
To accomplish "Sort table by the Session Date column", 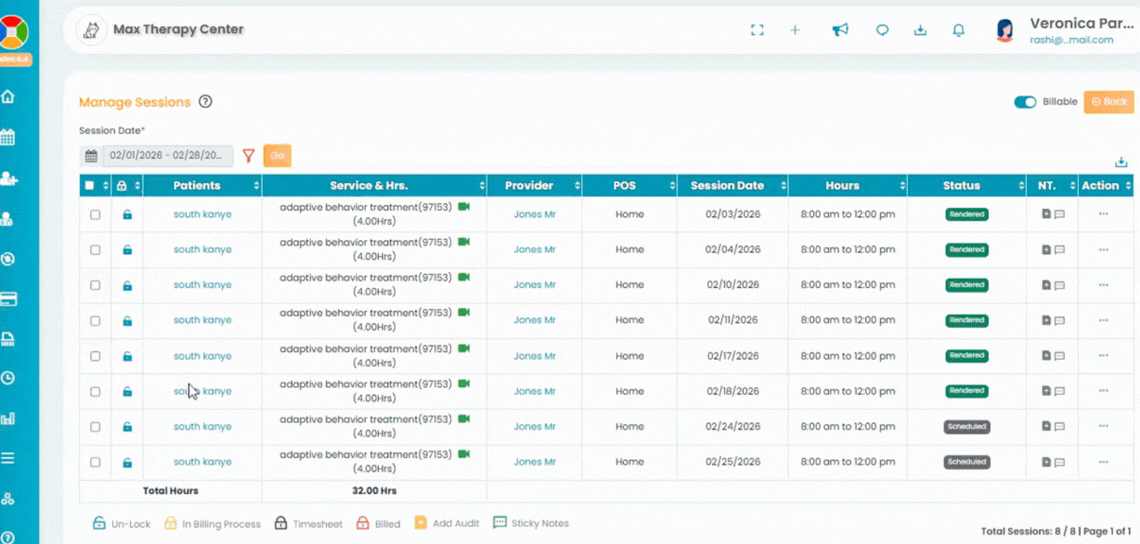I will (x=727, y=186).
